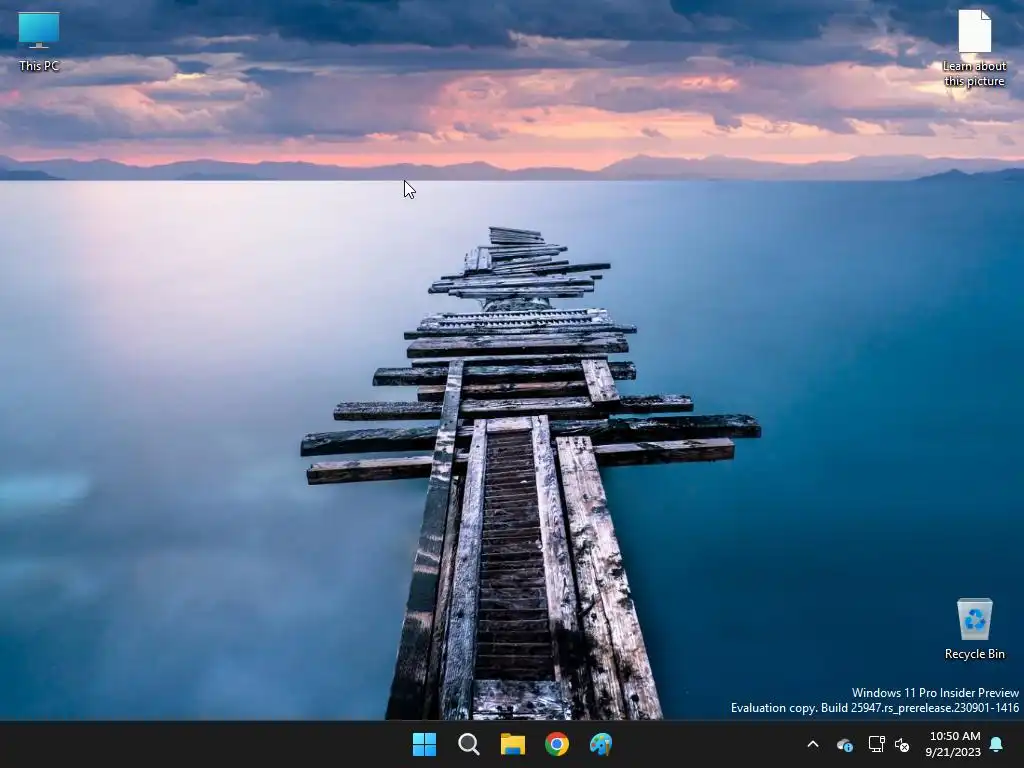
Task: Select the This PC desktop icon
Action: (39, 42)
